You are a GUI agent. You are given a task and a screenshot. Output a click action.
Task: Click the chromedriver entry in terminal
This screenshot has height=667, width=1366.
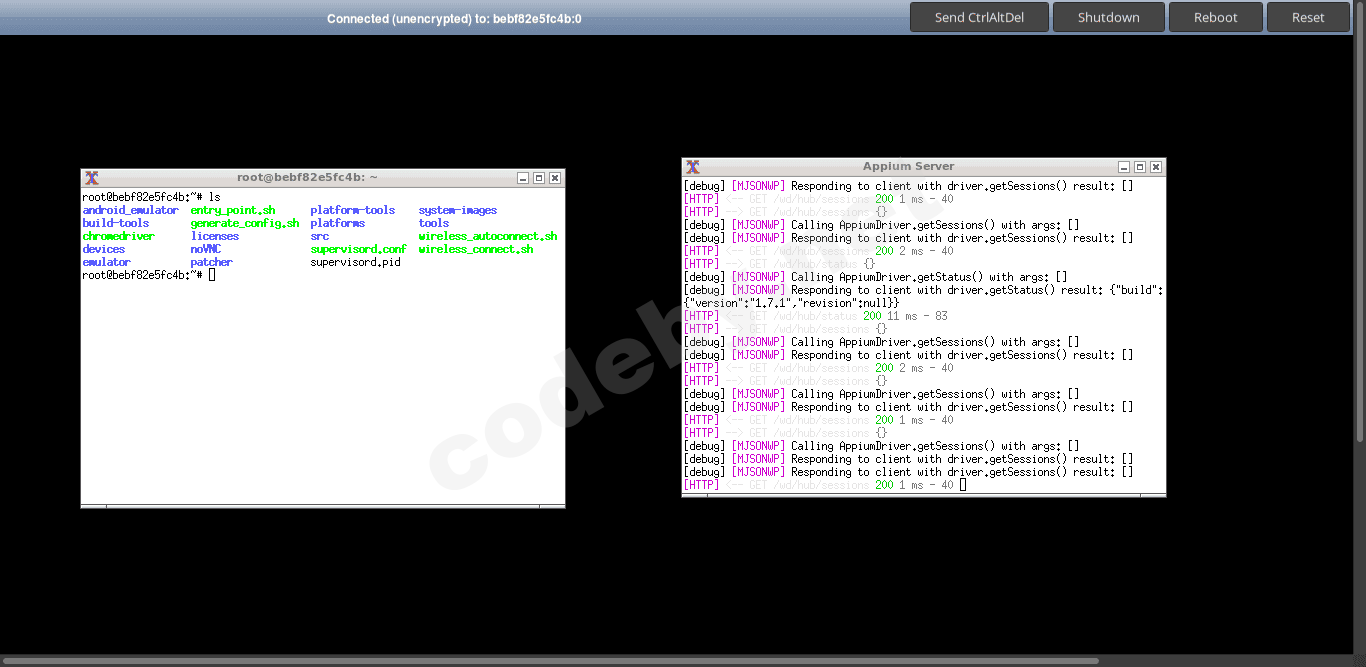[118, 236]
